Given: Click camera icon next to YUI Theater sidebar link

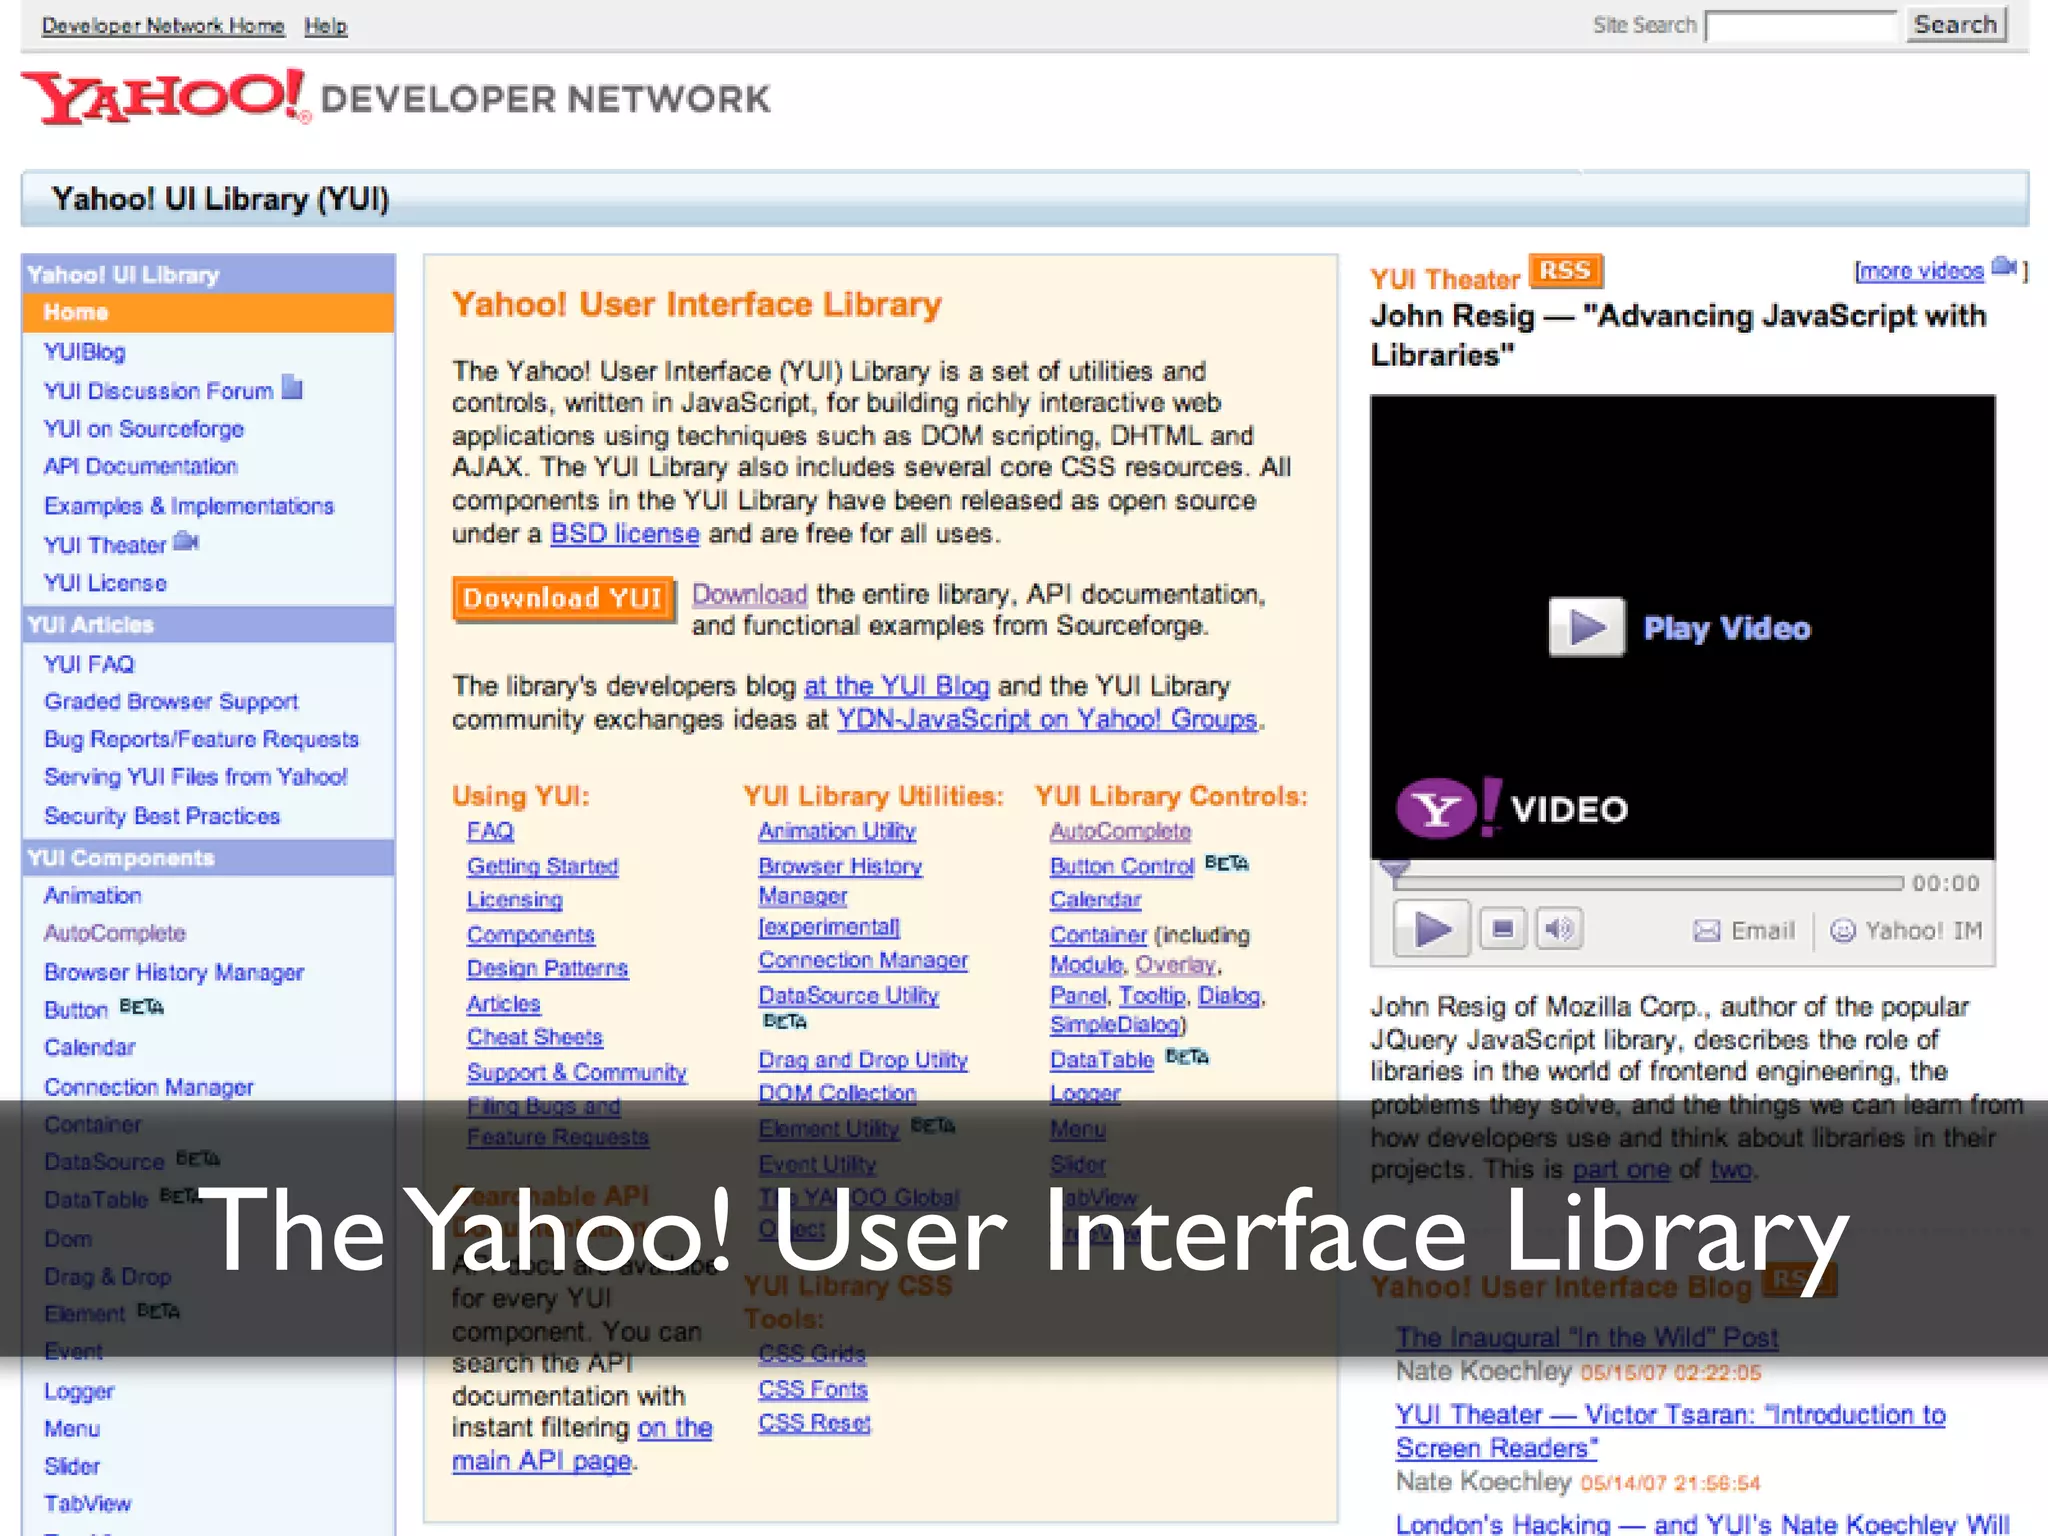Looking at the screenshot, I should tap(186, 542).
